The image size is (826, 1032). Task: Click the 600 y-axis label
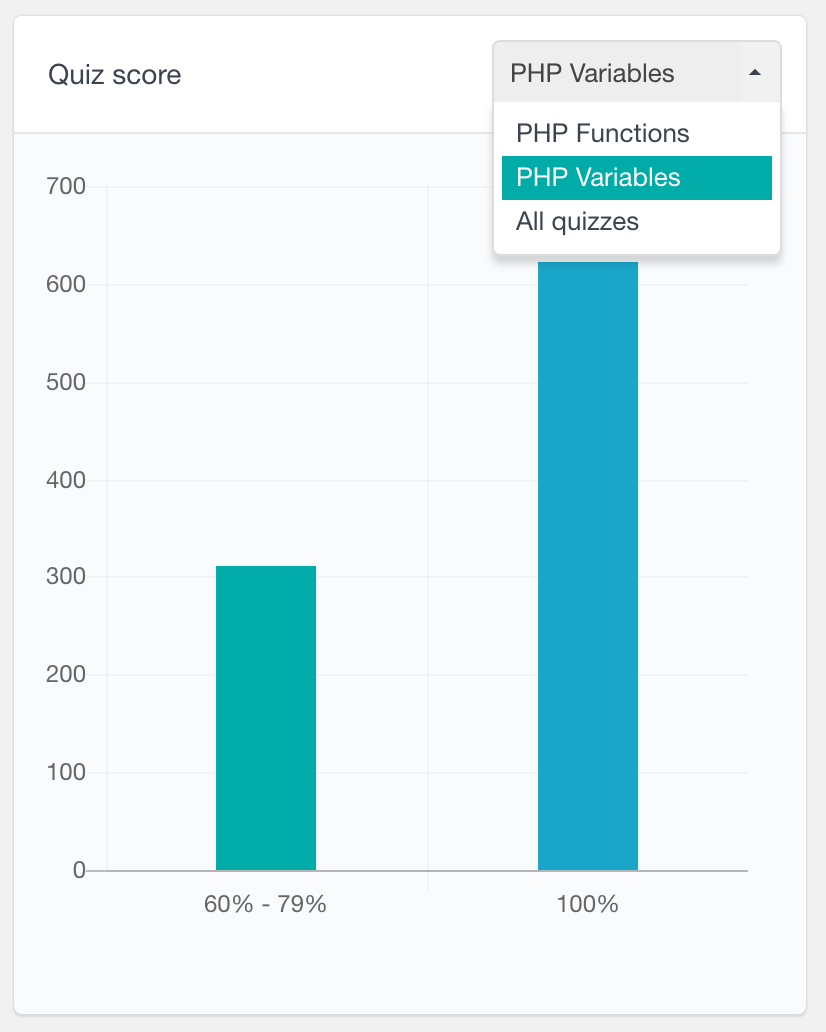[x=66, y=284]
